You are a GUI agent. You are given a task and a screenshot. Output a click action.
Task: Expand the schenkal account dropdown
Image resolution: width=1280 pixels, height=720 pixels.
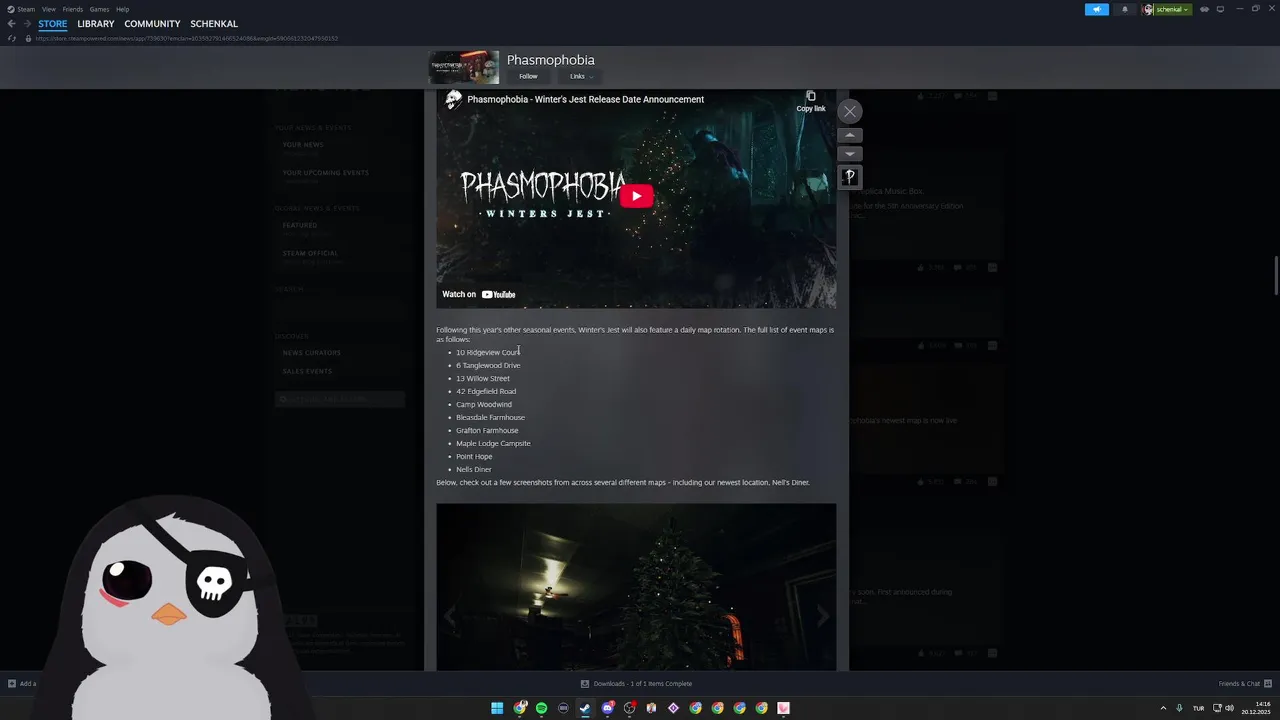click(1167, 9)
